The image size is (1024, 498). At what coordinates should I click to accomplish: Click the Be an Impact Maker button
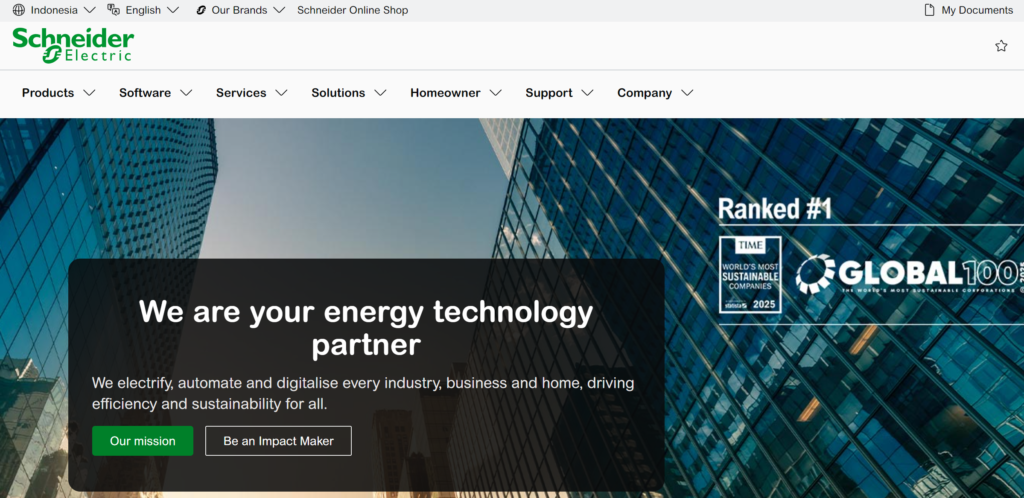point(278,441)
